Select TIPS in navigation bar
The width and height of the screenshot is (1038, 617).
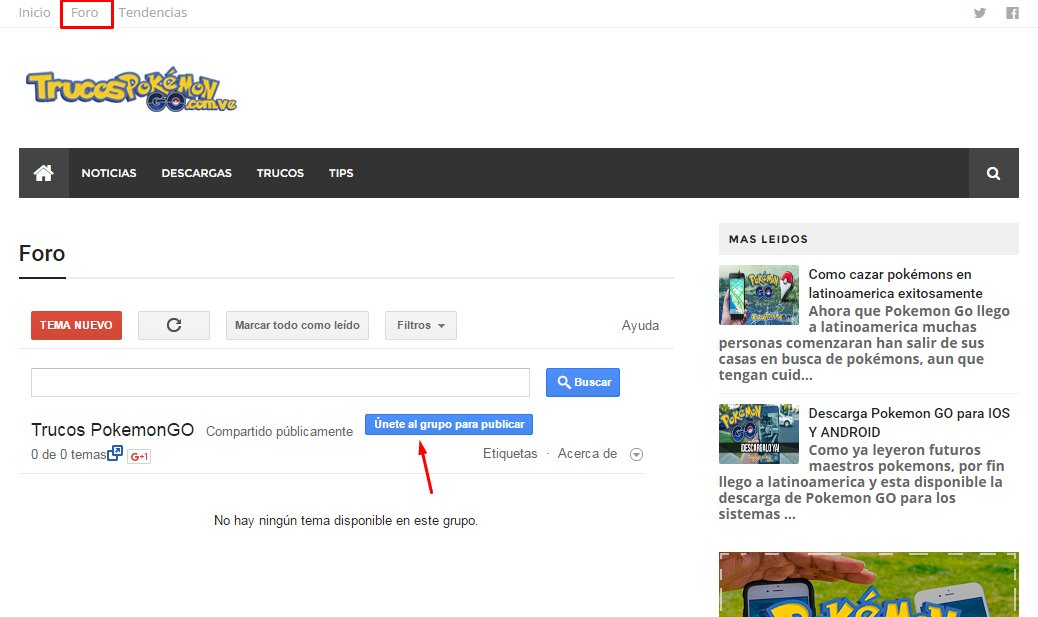click(x=341, y=173)
